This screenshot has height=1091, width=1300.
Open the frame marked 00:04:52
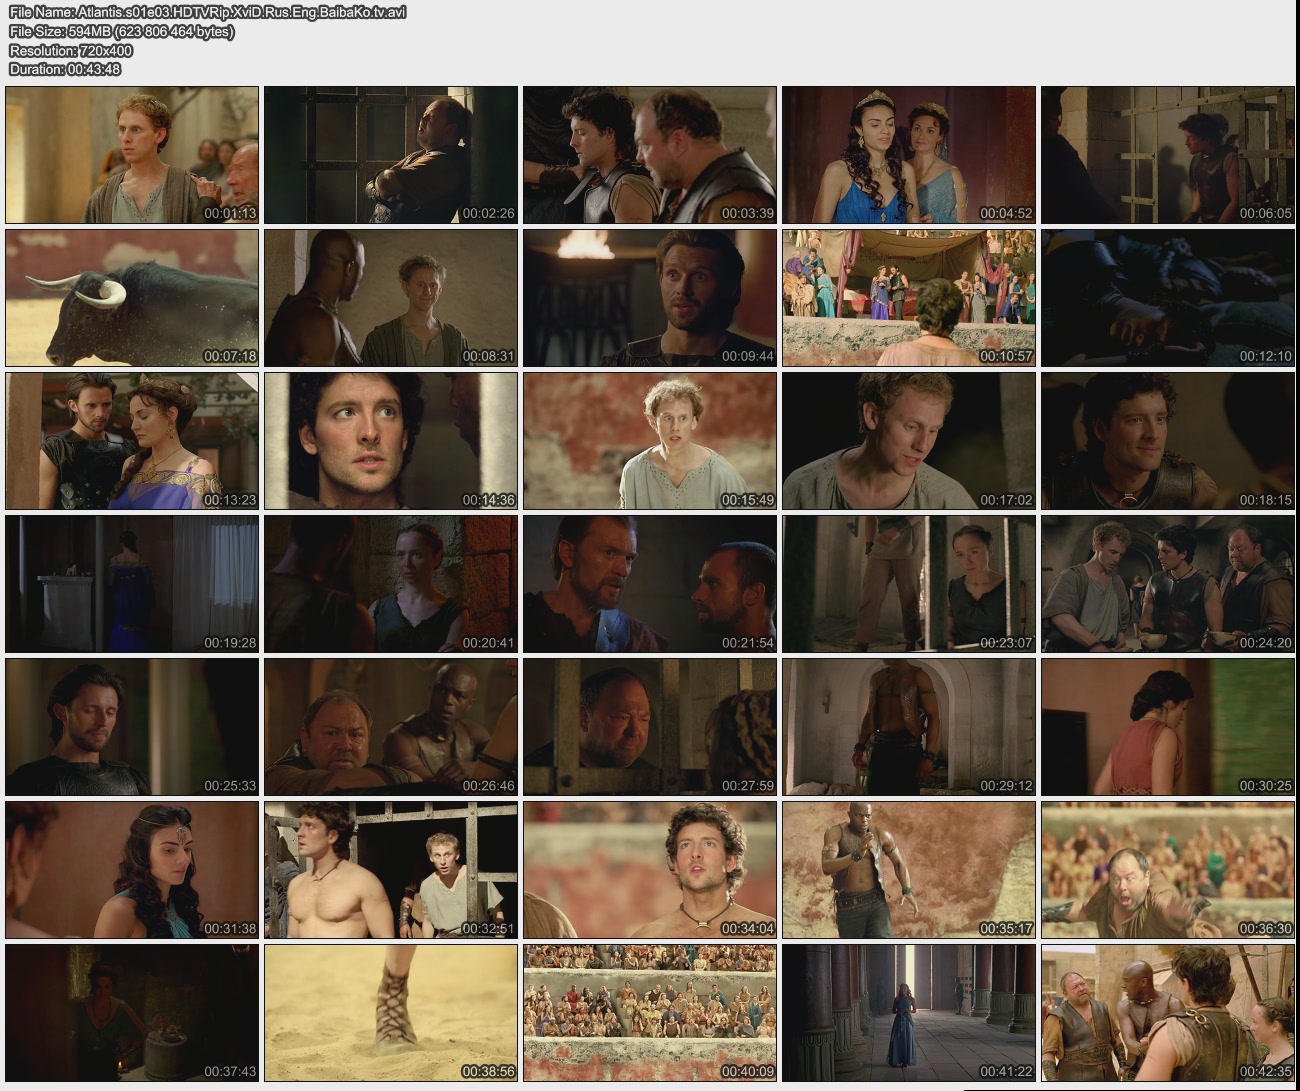[908, 155]
